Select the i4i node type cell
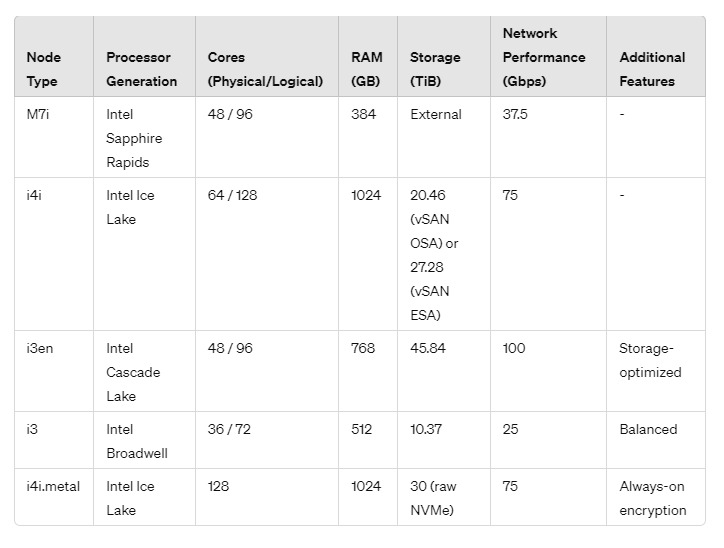724x548 pixels. point(54,254)
